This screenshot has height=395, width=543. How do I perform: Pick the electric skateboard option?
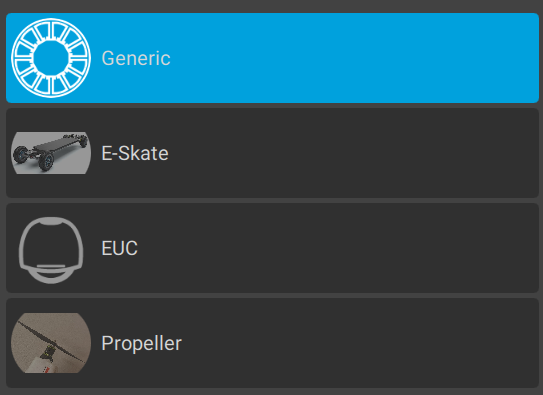pyautogui.click(x=273, y=153)
